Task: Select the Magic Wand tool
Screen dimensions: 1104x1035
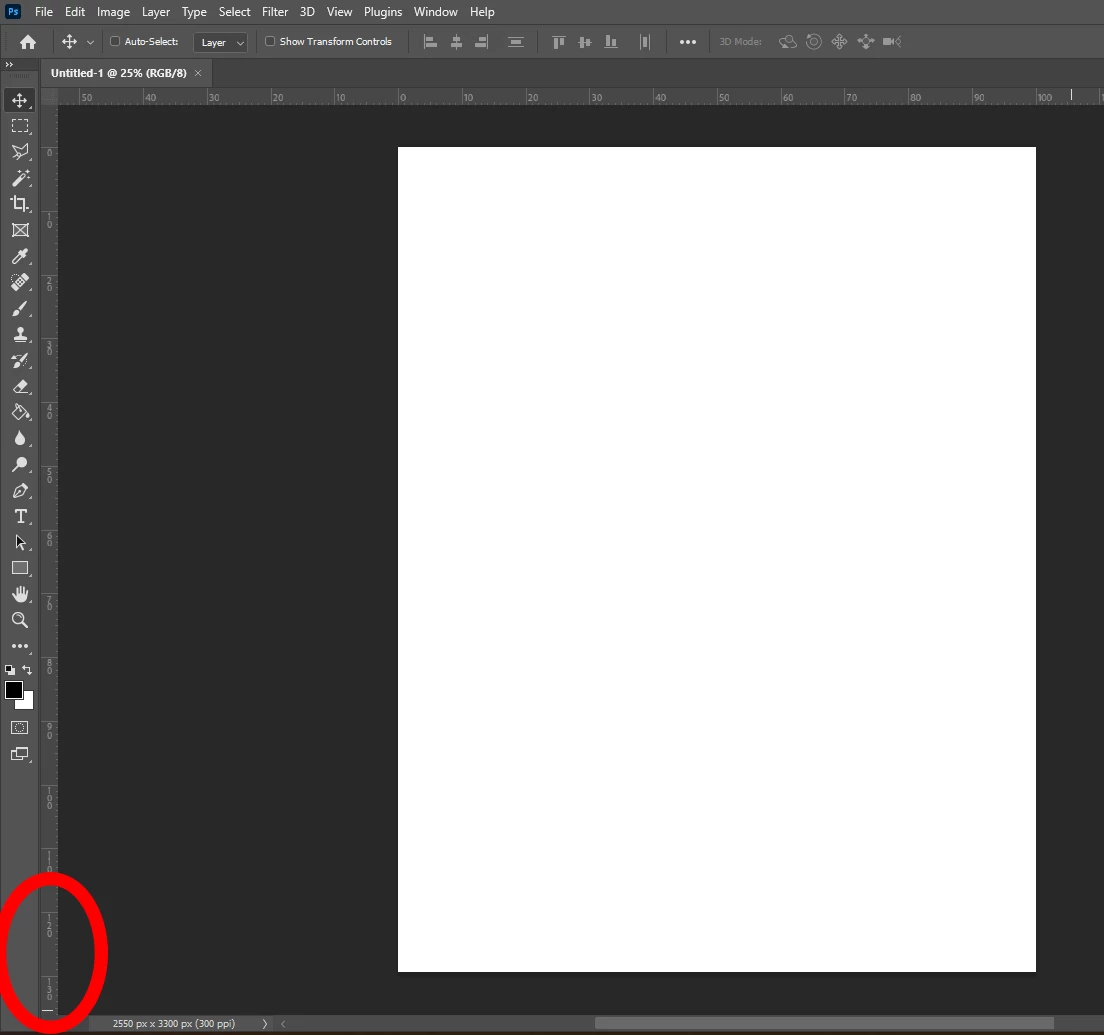Action: click(20, 178)
